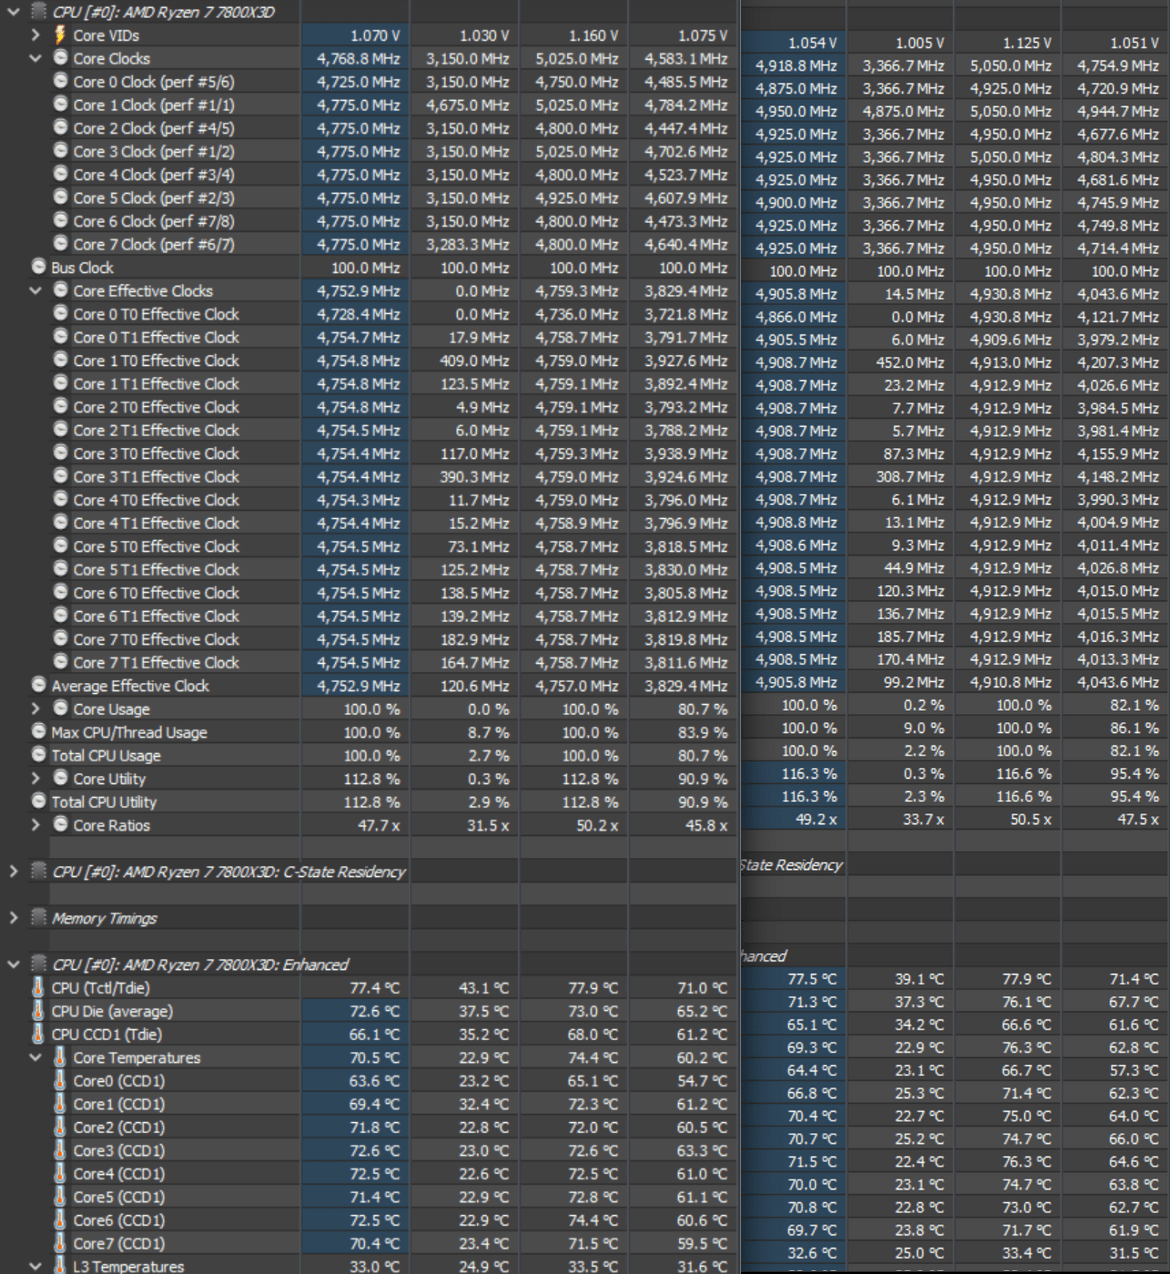Expand the Core VIDs row

pyautogui.click(x=36, y=35)
